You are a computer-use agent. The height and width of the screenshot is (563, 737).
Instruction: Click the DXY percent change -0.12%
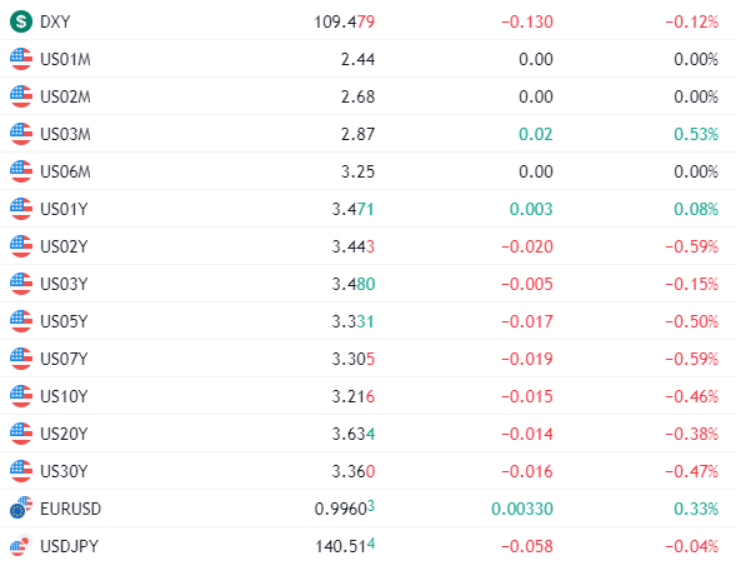pyautogui.click(x=691, y=22)
